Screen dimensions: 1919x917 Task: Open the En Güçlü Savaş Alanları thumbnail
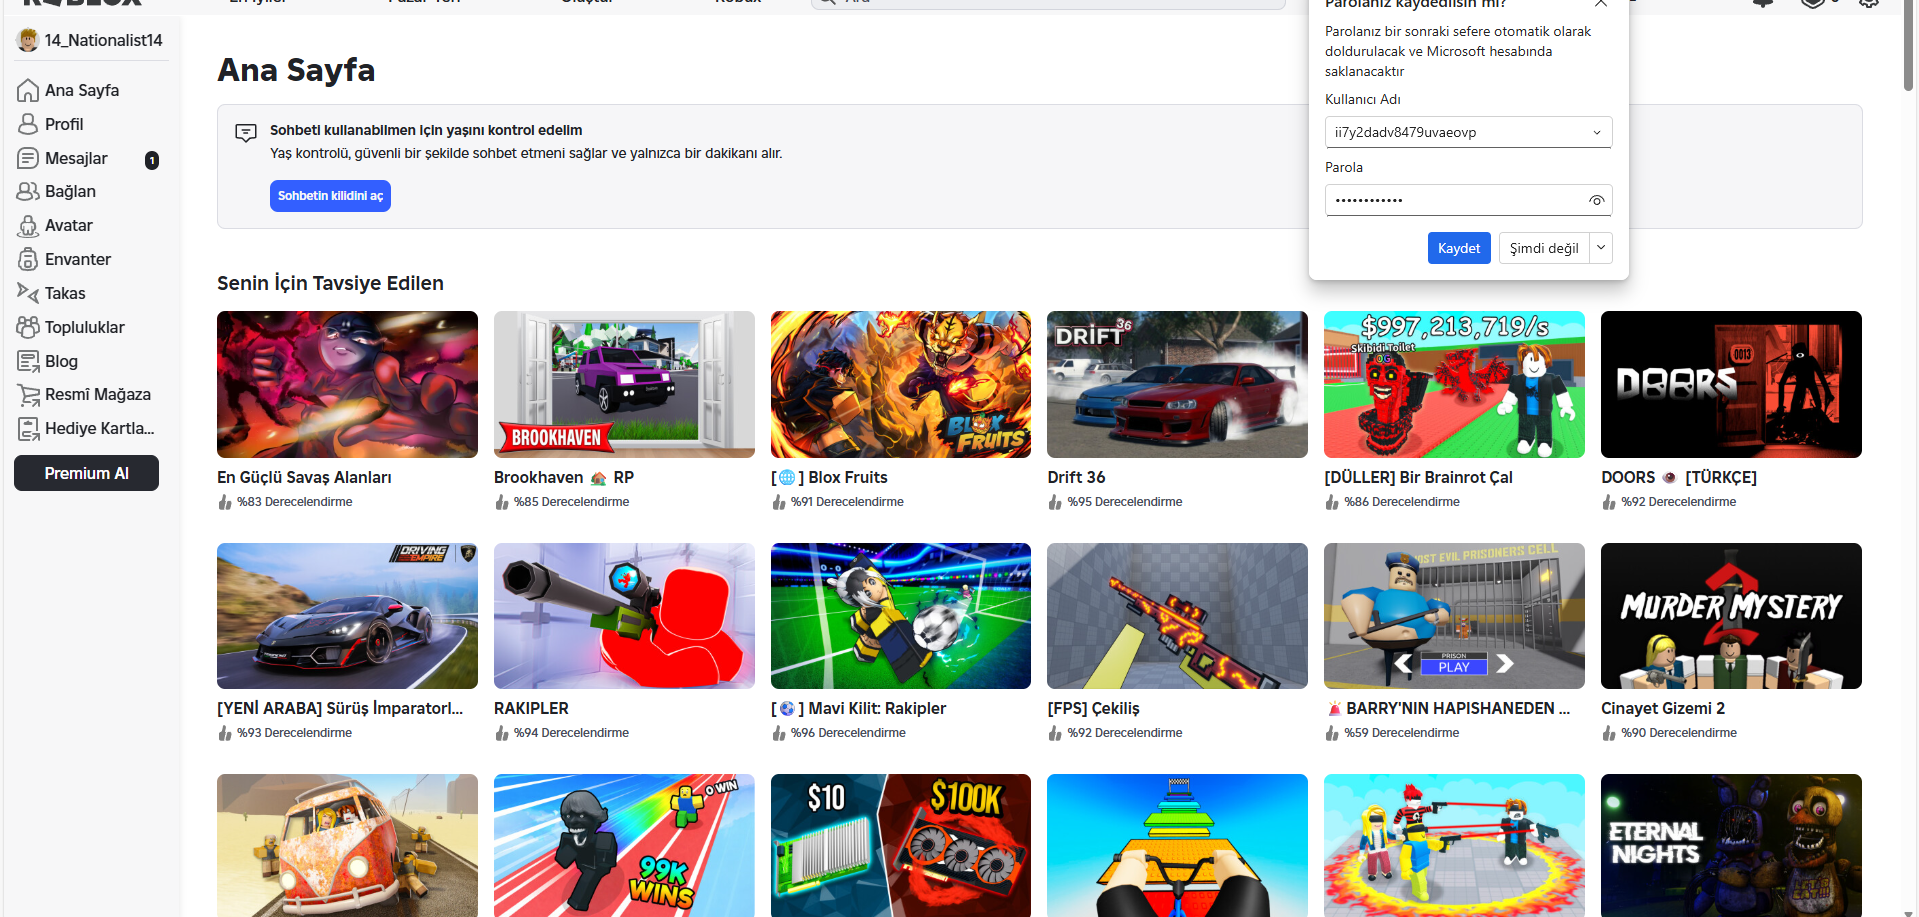click(x=347, y=384)
